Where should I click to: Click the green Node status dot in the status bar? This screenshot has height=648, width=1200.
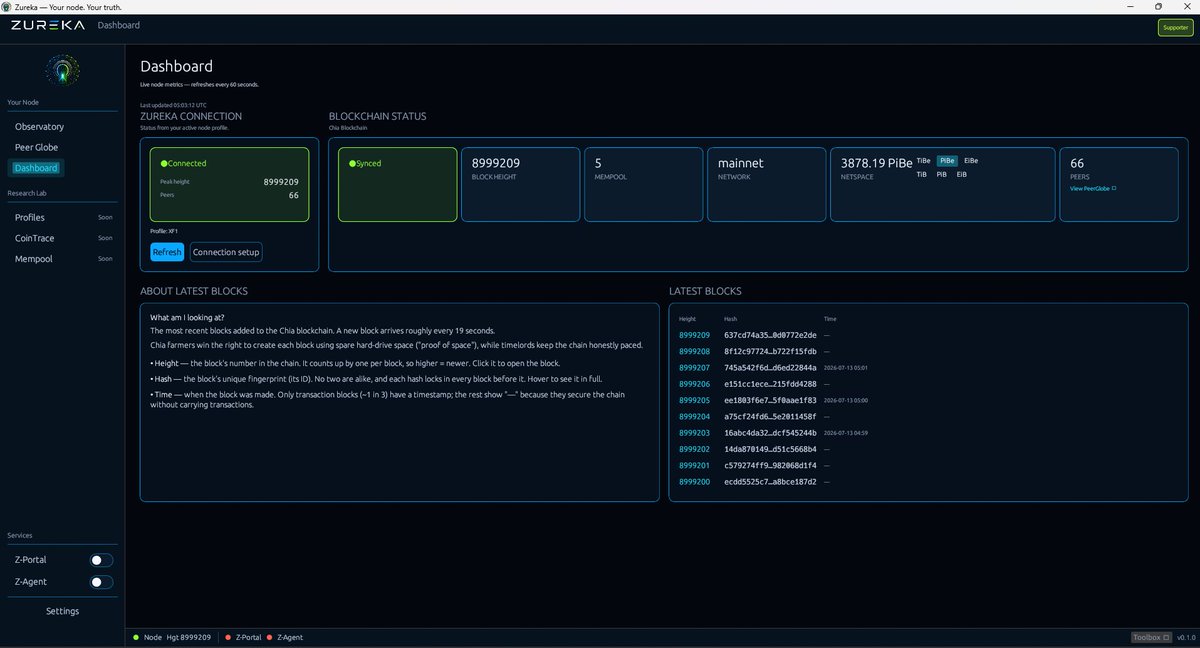[136, 637]
